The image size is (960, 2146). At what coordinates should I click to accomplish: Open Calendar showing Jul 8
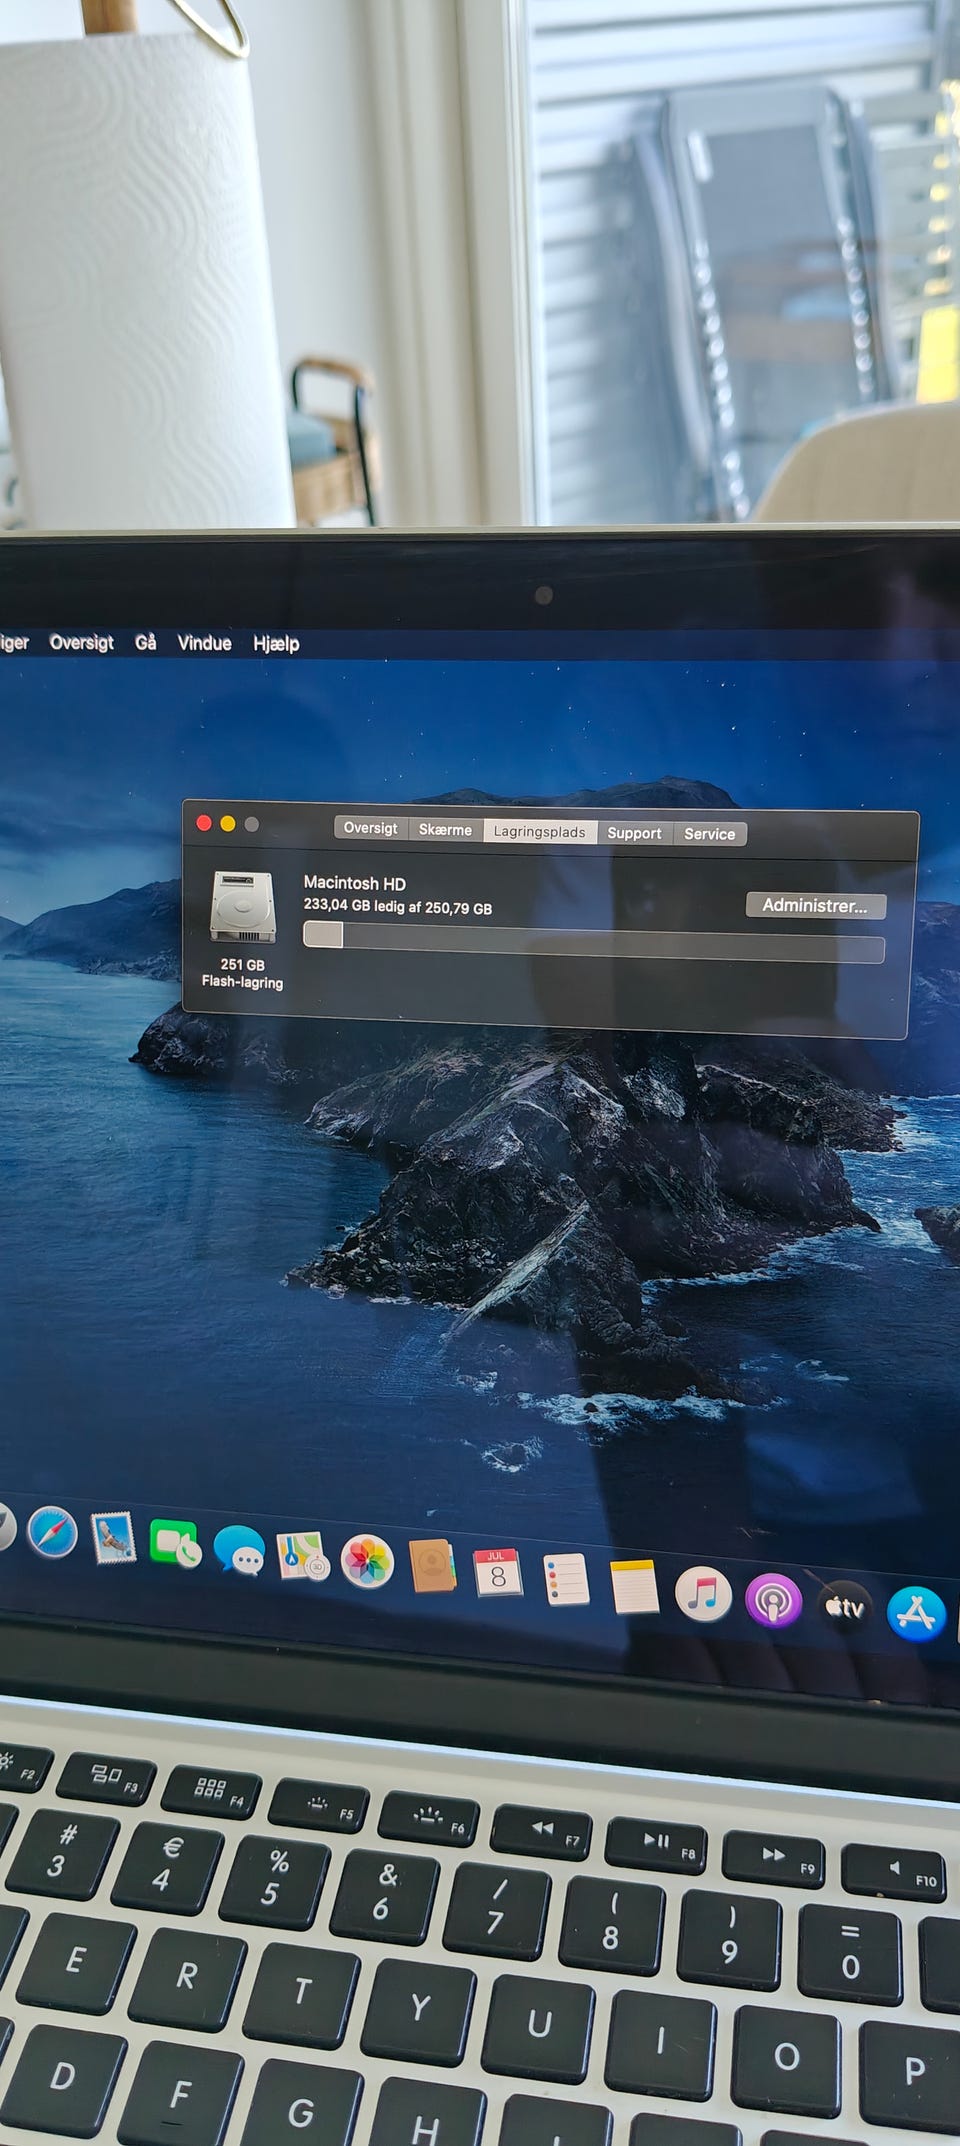(498, 1573)
